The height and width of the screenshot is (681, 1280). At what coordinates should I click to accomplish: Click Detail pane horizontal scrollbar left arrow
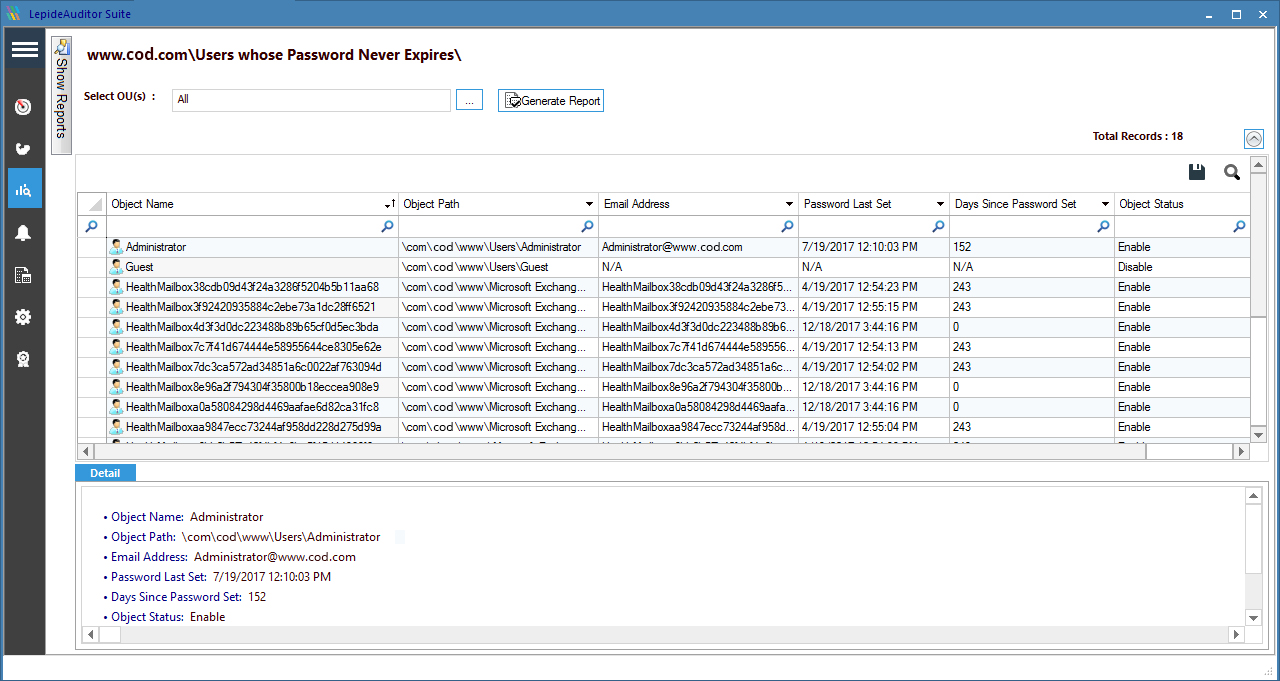click(x=89, y=634)
